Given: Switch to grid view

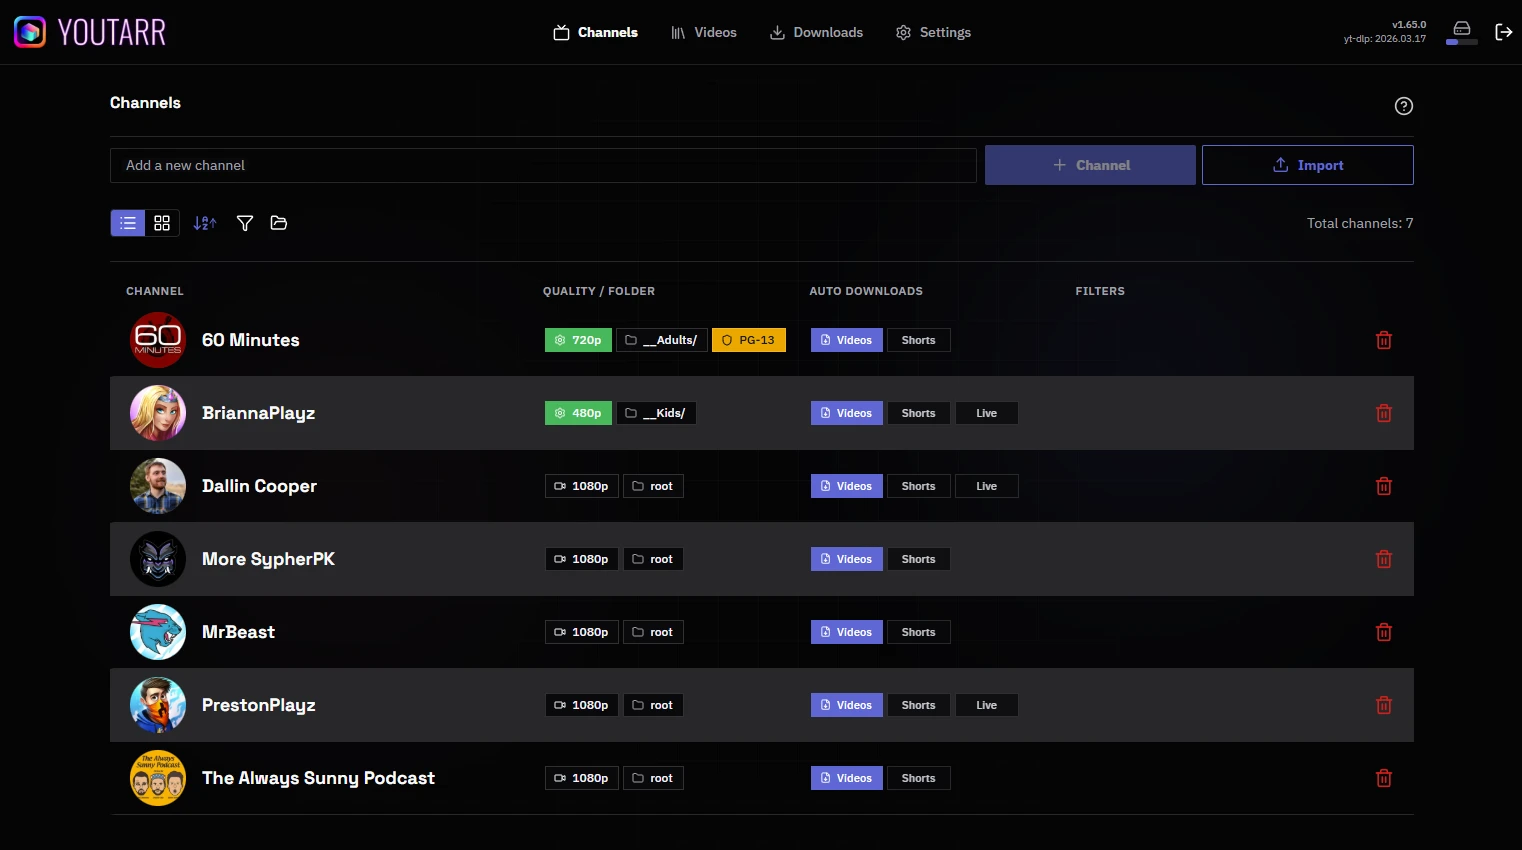Looking at the screenshot, I should pos(162,223).
